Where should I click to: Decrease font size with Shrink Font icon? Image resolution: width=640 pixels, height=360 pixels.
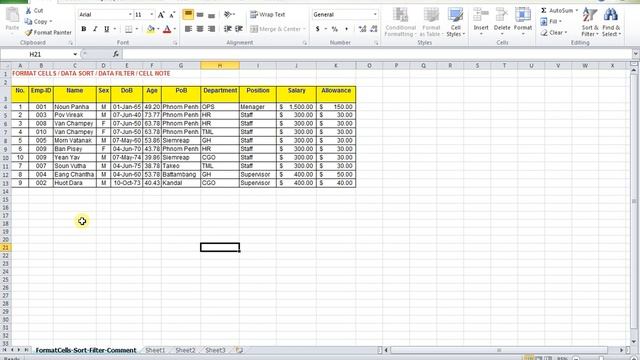pos(172,15)
